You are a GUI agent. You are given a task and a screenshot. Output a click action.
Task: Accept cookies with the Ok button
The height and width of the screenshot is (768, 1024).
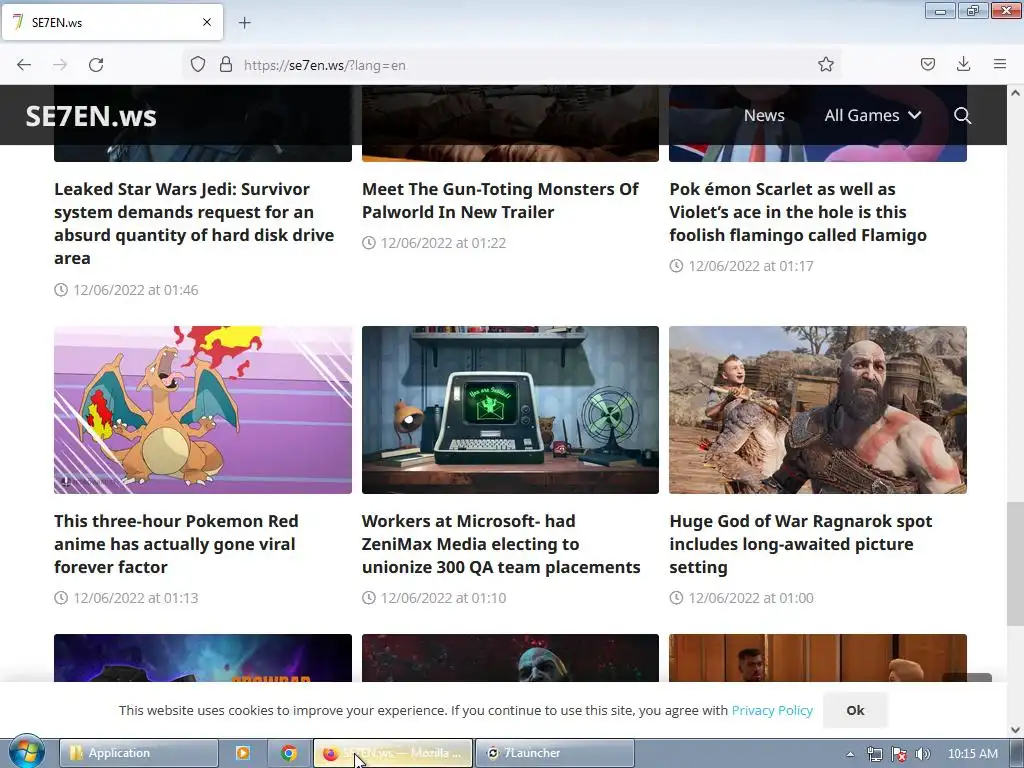tap(855, 710)
